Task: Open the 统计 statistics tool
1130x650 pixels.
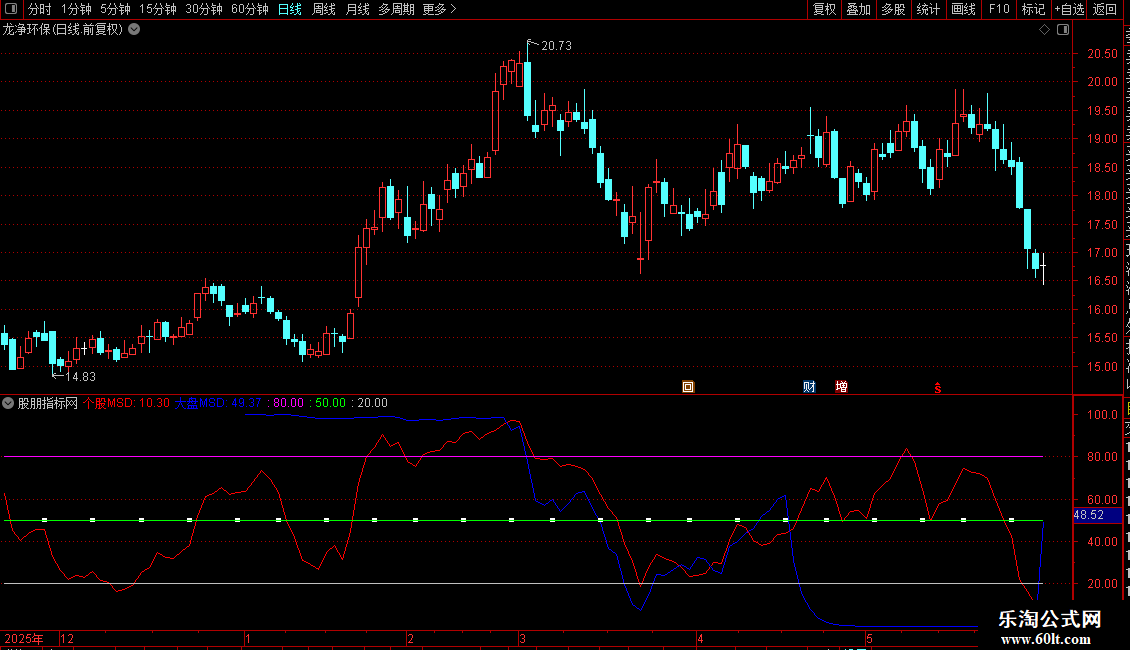Action: pyautogui.click(x=927, y=9)
